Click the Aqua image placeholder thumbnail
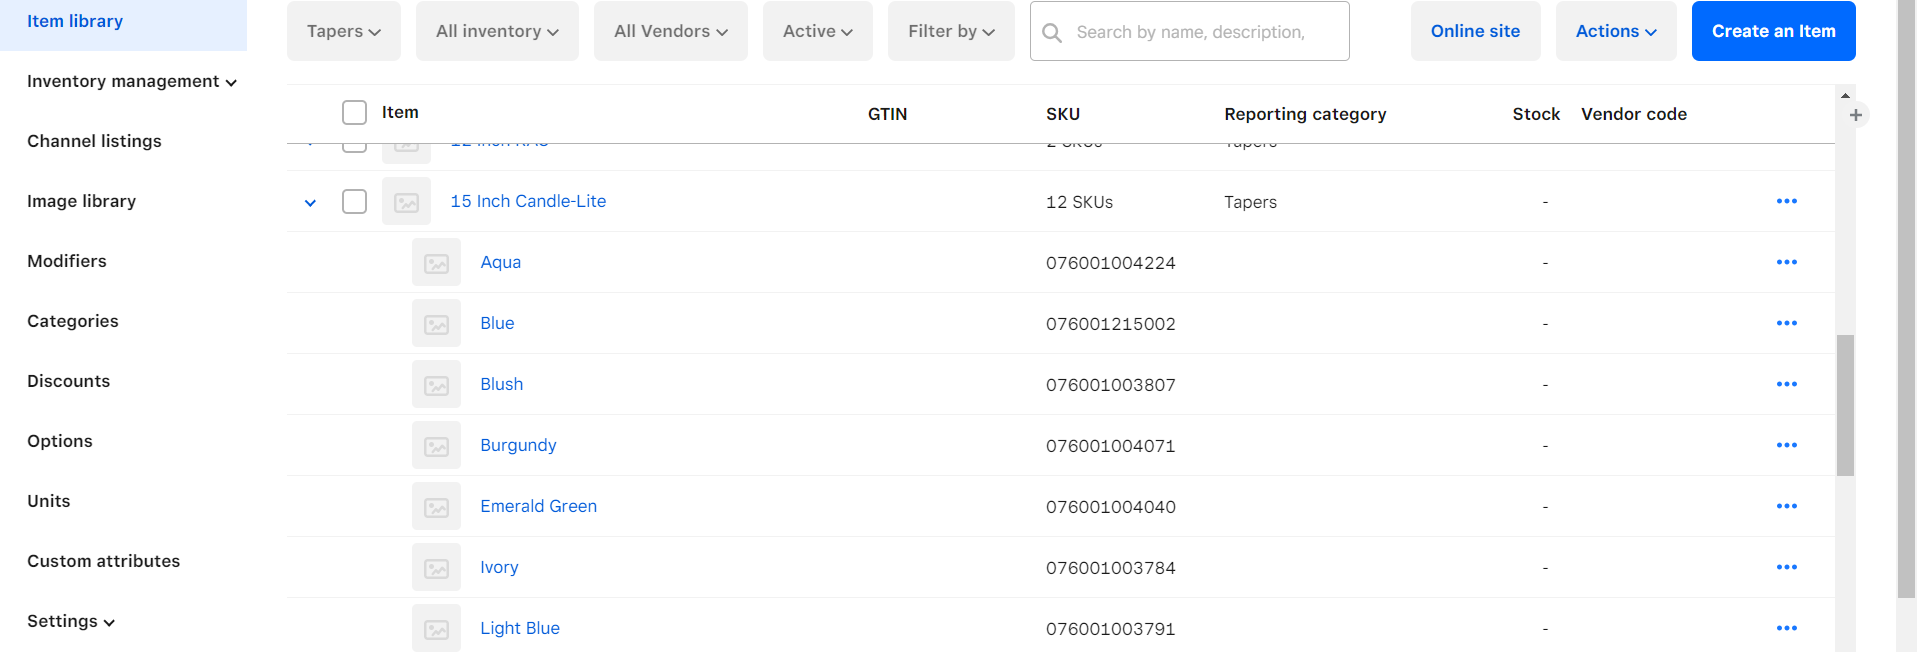This screenshot has width=1920, height=652. point(436,263)
